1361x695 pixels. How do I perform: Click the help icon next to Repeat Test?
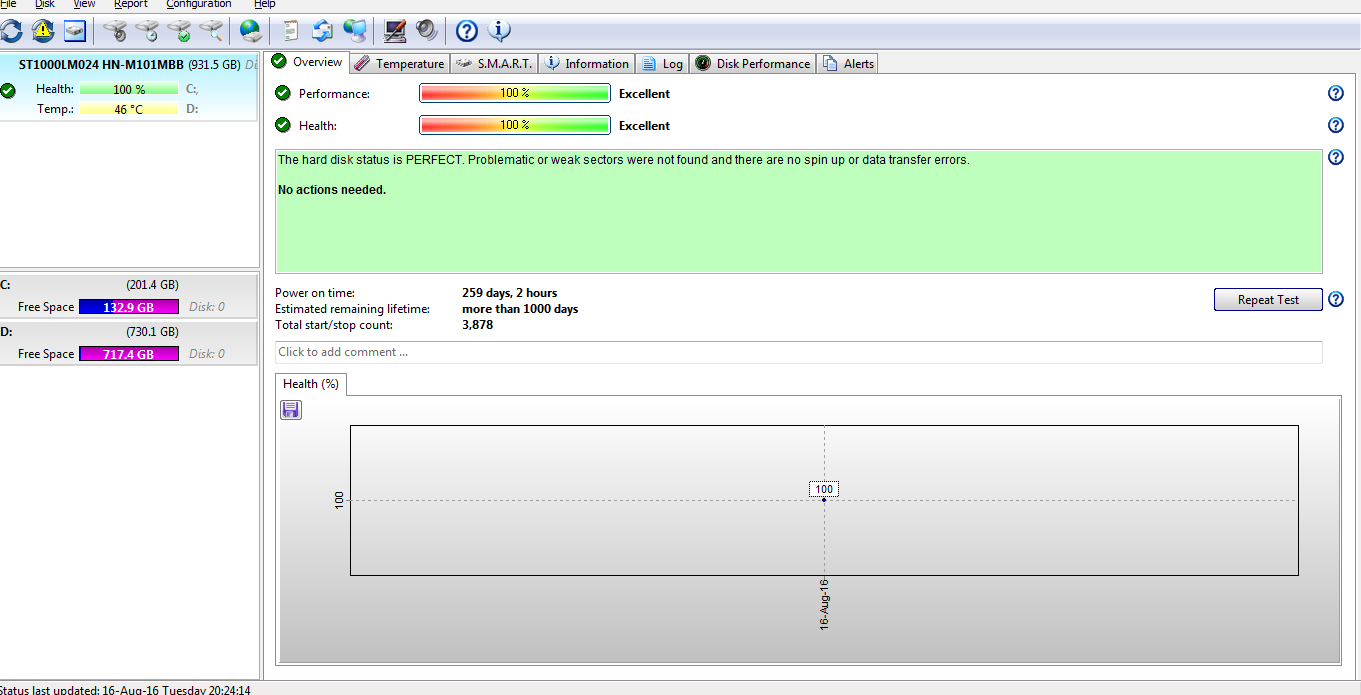coord(1335,299)
